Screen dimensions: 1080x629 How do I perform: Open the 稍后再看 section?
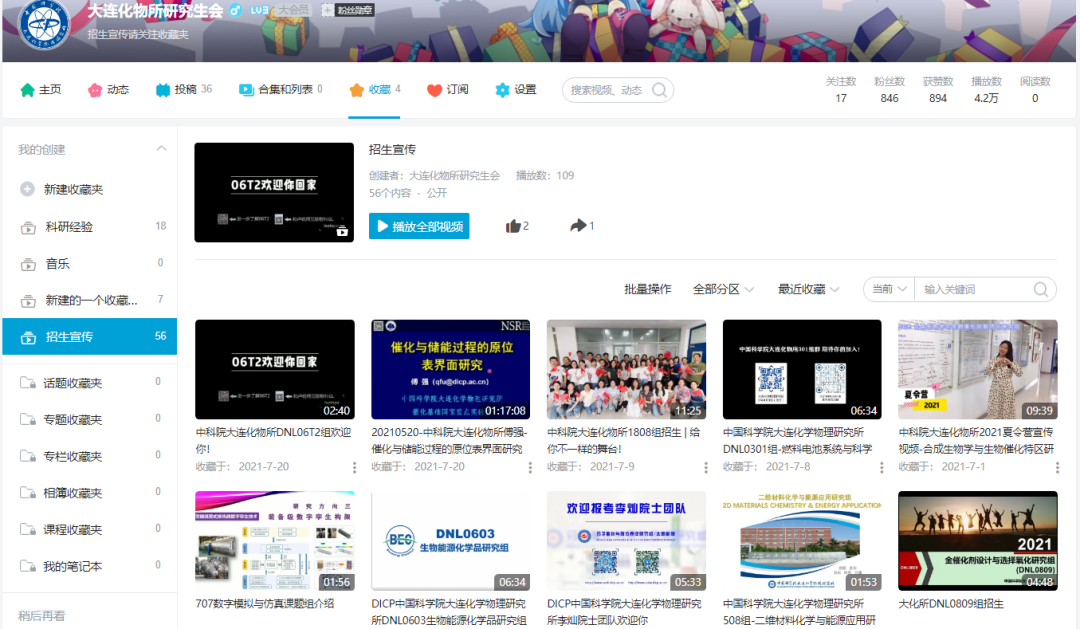pyautogui.click(x=41, y=616)
